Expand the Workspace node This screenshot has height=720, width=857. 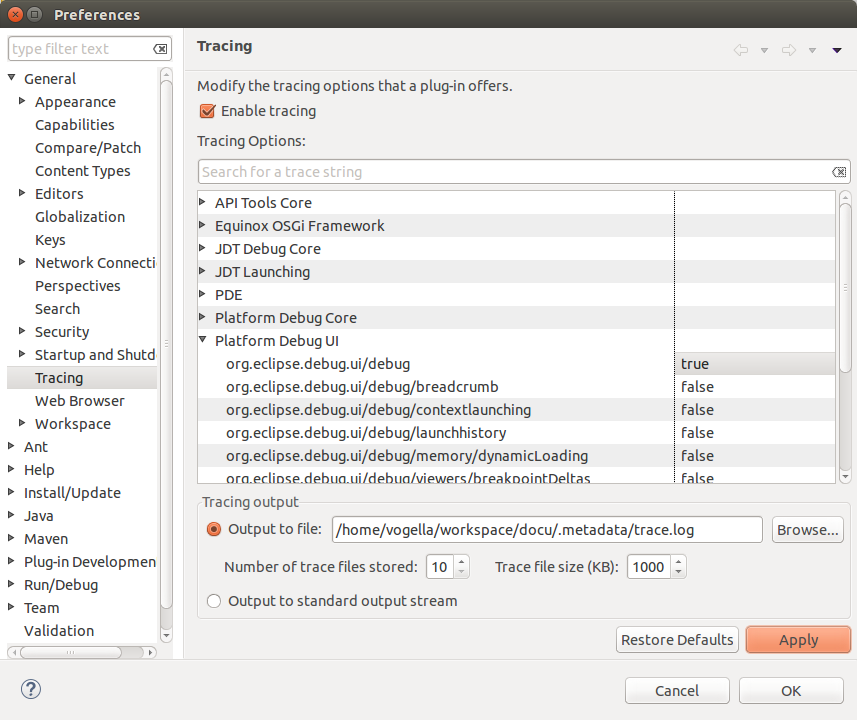click(22, 422)
